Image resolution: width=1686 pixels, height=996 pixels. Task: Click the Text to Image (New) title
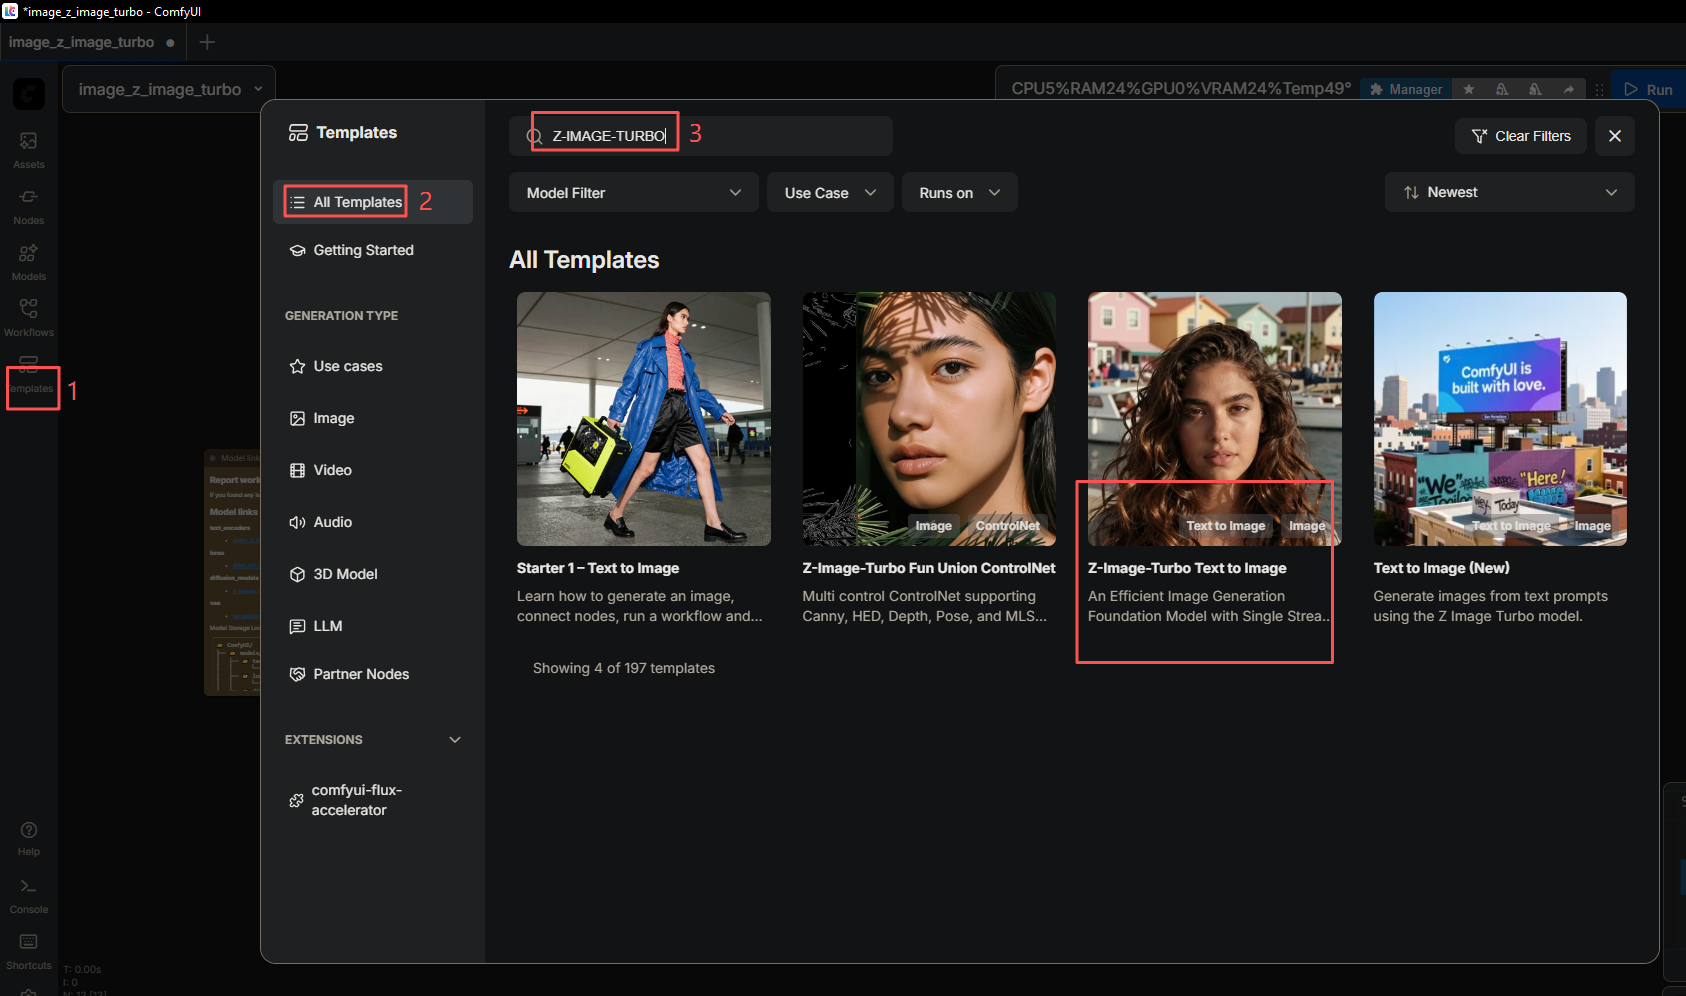click(x=1442, y=568)
